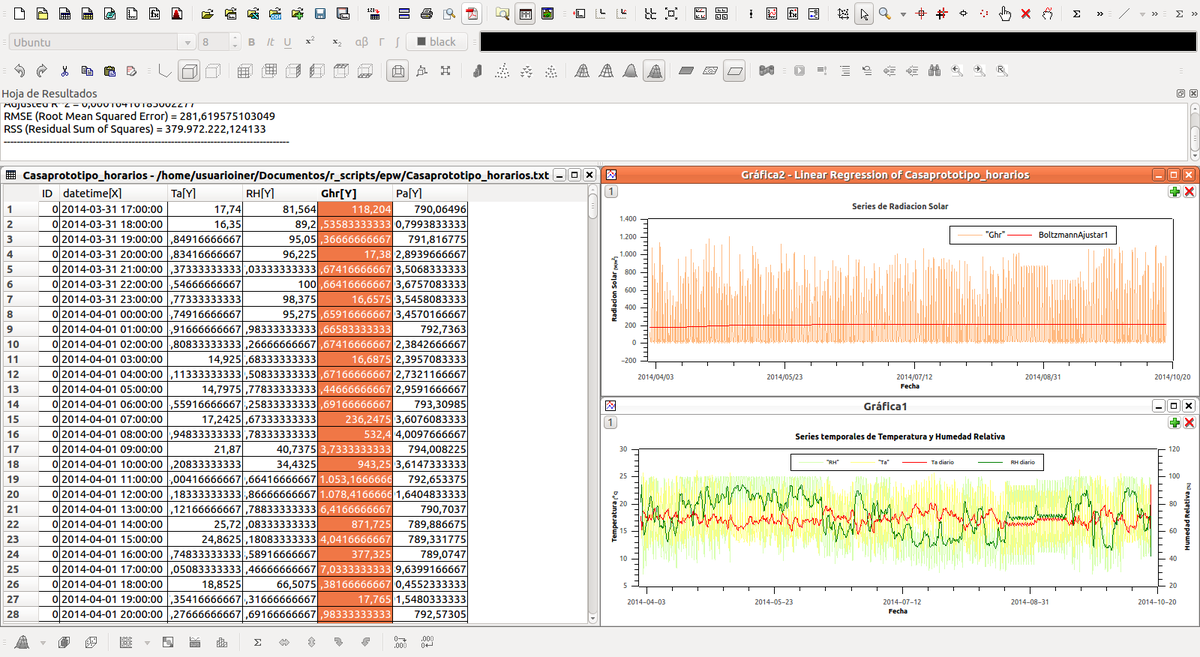Open the sigma statistics tool in top toolbar

[x=1076, y=15]
